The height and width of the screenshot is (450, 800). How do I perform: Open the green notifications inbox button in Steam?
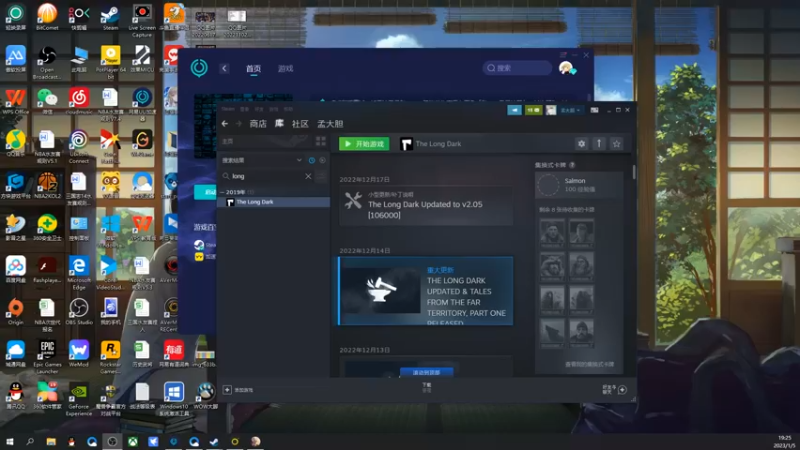533,110
